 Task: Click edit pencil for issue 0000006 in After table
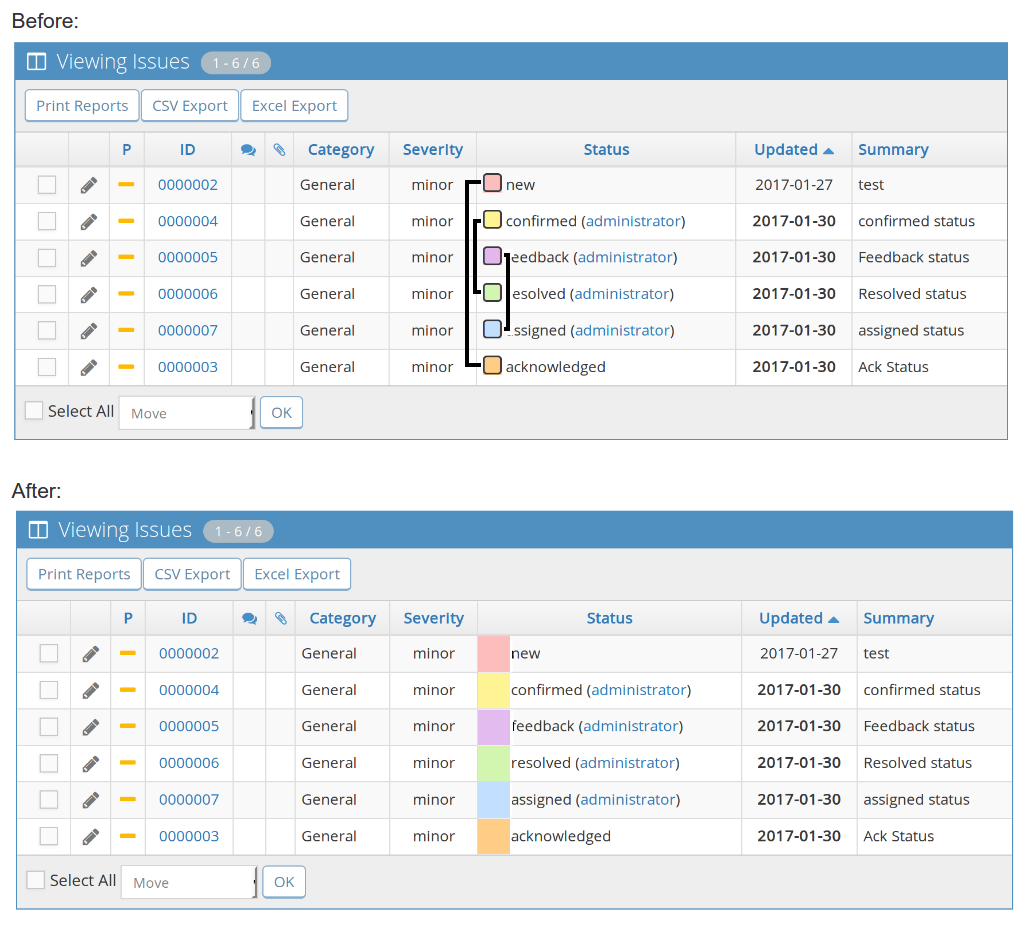[x=91, y=763]
